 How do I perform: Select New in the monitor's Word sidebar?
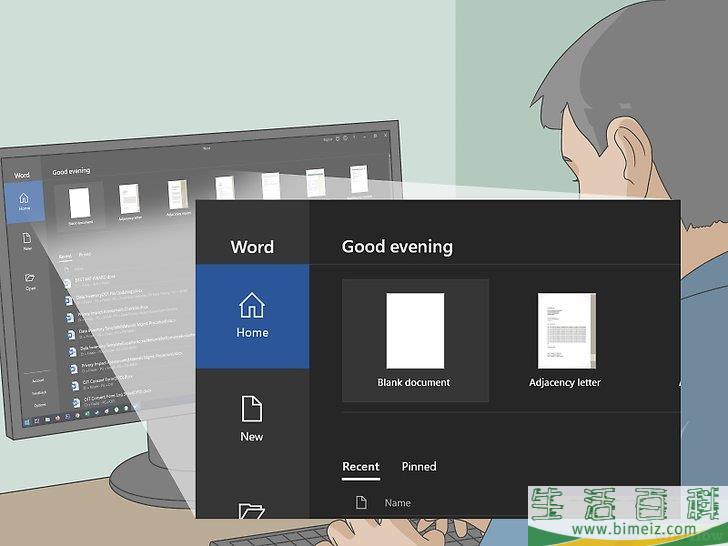[27, 242]
